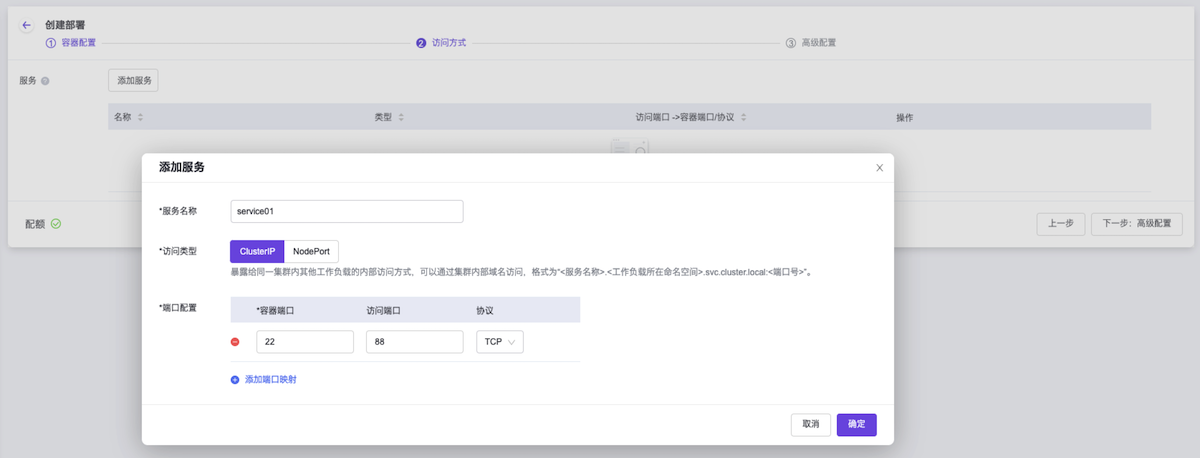Viewport: 1200px width, 458px height.
Task: Sort by 类型 column sort icon
Action: coord(401,118)
